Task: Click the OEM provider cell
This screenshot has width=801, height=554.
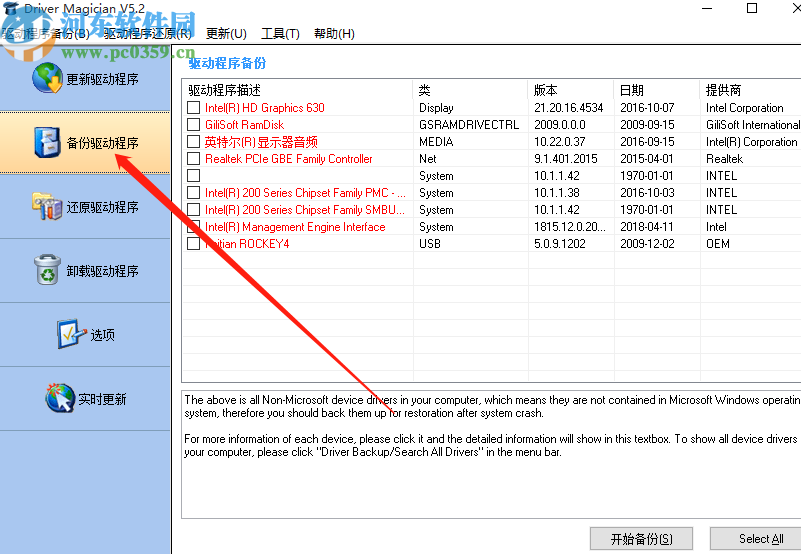Action: pos(718,244)
